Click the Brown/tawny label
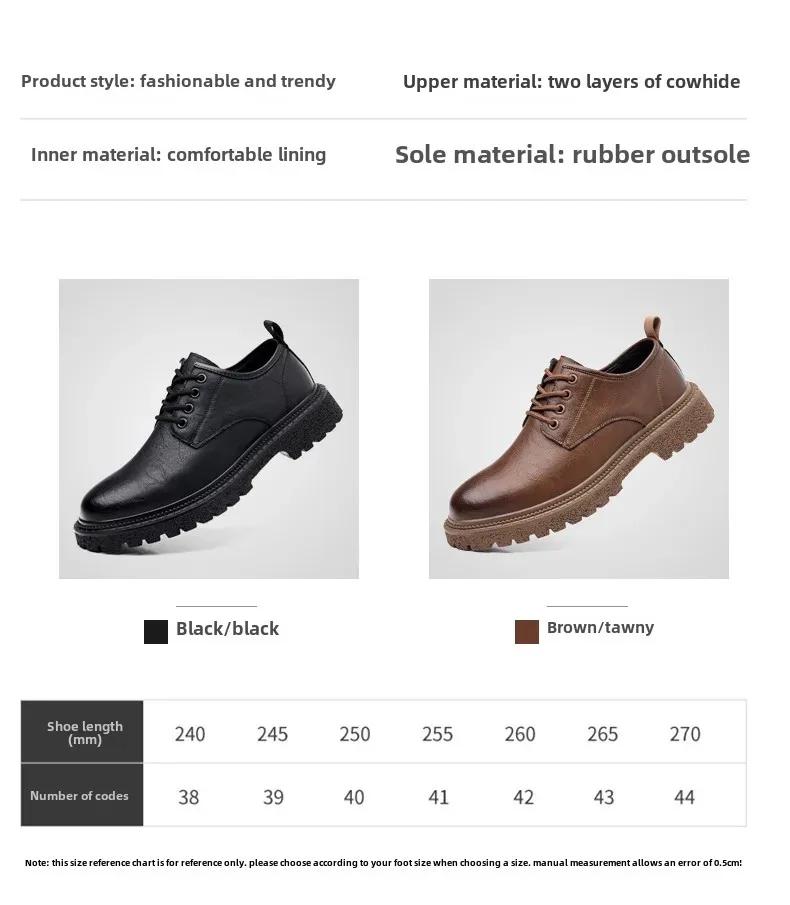The height and width of the screenshot is (905, 790). point(600,627)
